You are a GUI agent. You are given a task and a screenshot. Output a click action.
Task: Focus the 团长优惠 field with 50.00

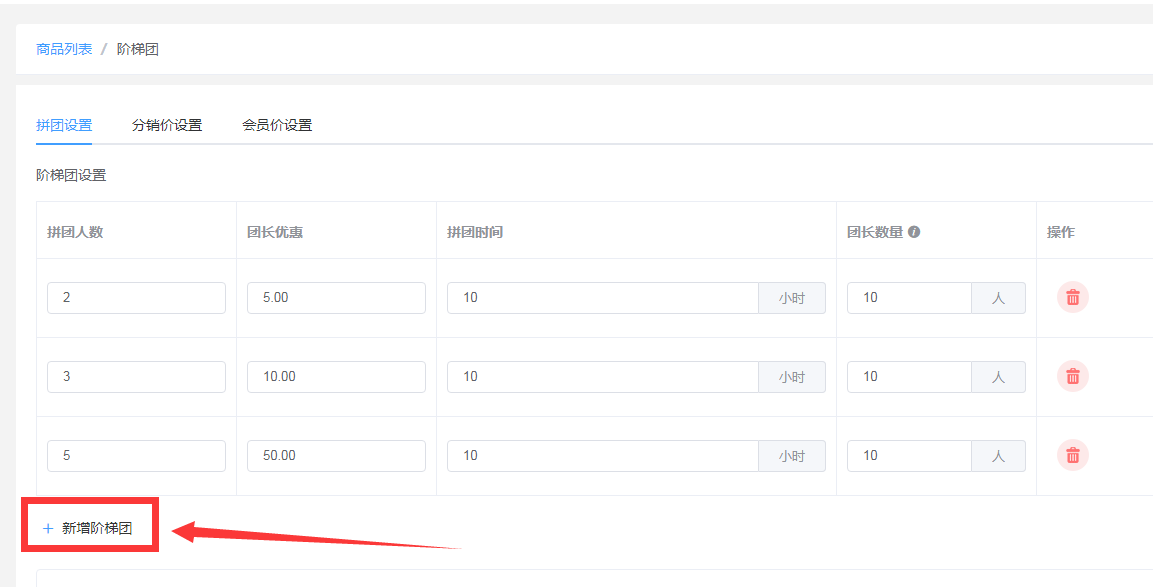(336, 456)
